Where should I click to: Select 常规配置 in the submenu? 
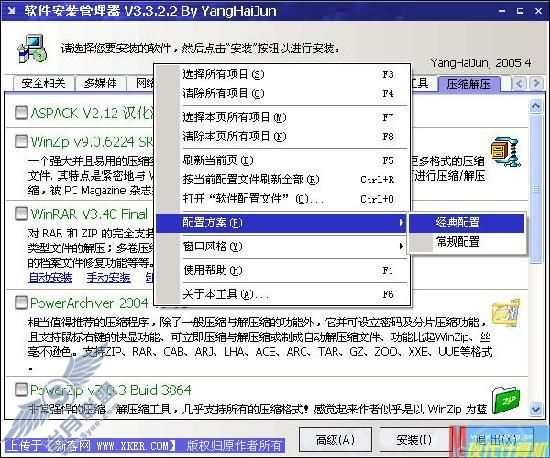tap(467, 242)
